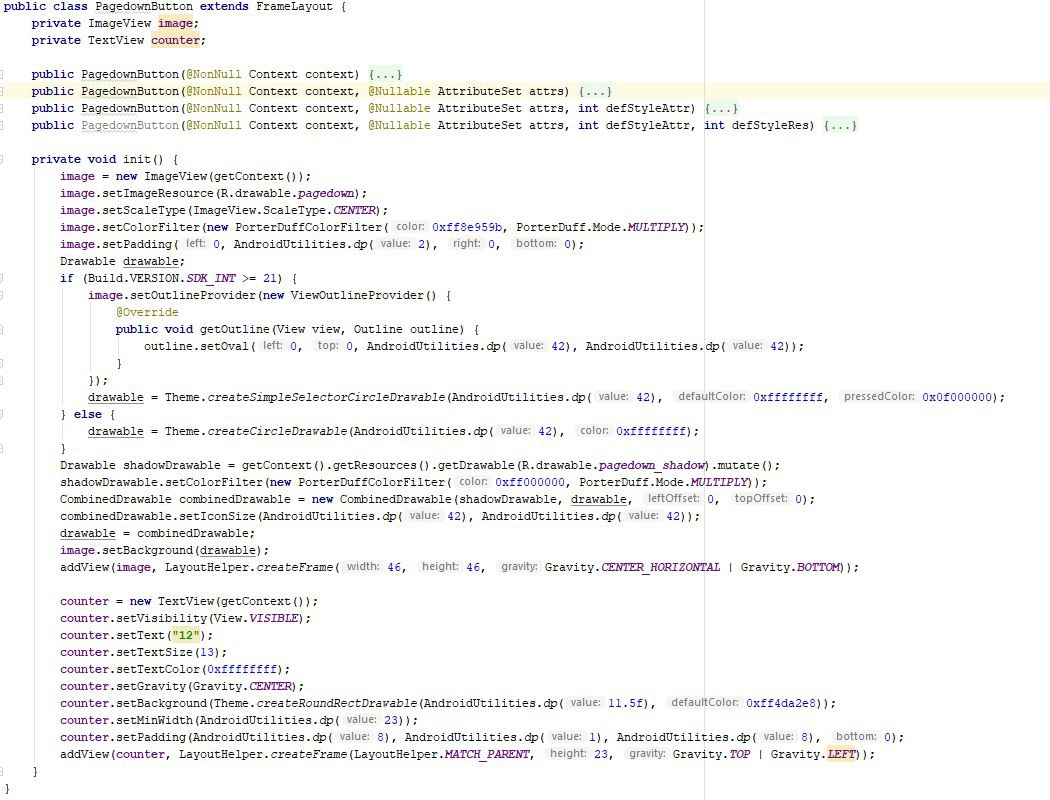Place cursor on 'image' field declaration
The width and height of the screenshot is (1050, 800).
click(x=175, y=23)
